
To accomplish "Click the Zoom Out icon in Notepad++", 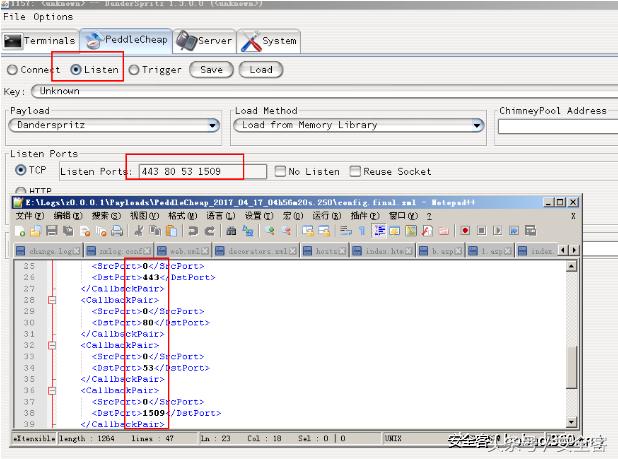I will click(286, 231).
